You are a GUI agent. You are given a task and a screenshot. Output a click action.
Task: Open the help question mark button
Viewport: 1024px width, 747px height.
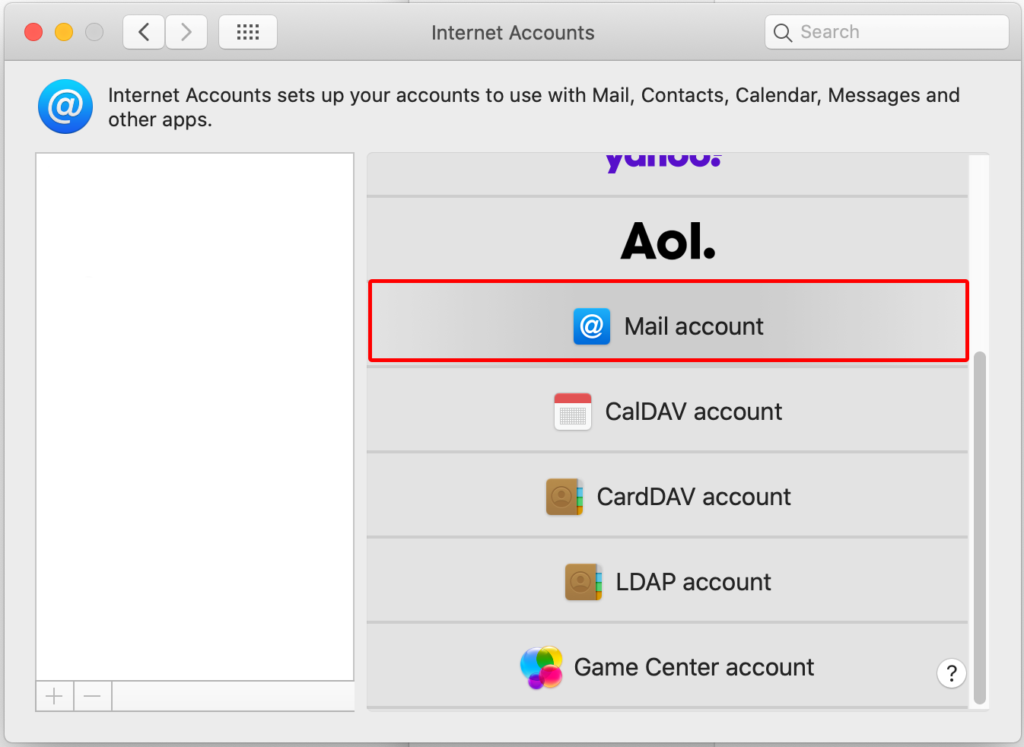(952, 673)
